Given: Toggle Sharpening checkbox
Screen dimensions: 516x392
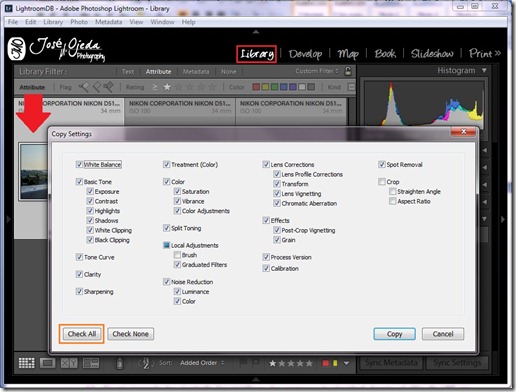Looking at the screenshot, I should [x=79, y=291].
